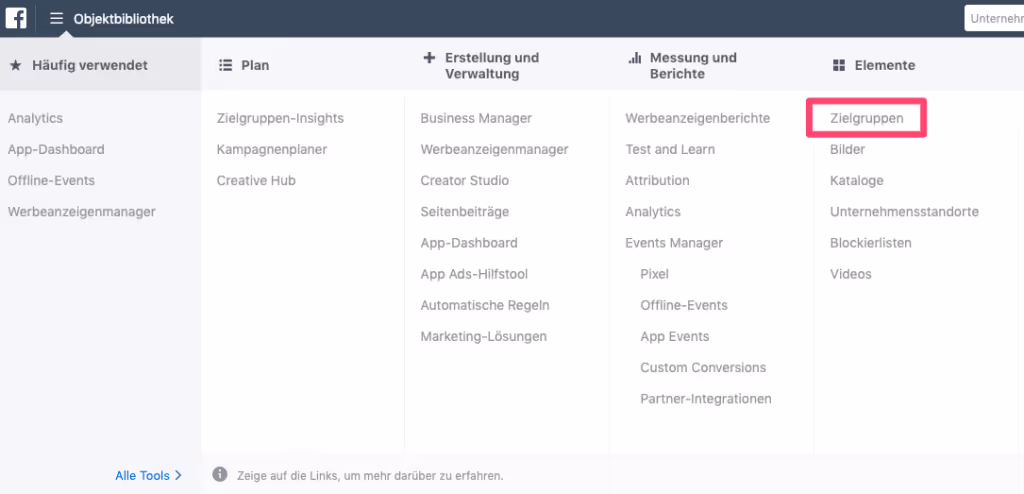Open Kampagnenplaner
The height and width of the screenshot is (494, 1024).
[272, 150]
